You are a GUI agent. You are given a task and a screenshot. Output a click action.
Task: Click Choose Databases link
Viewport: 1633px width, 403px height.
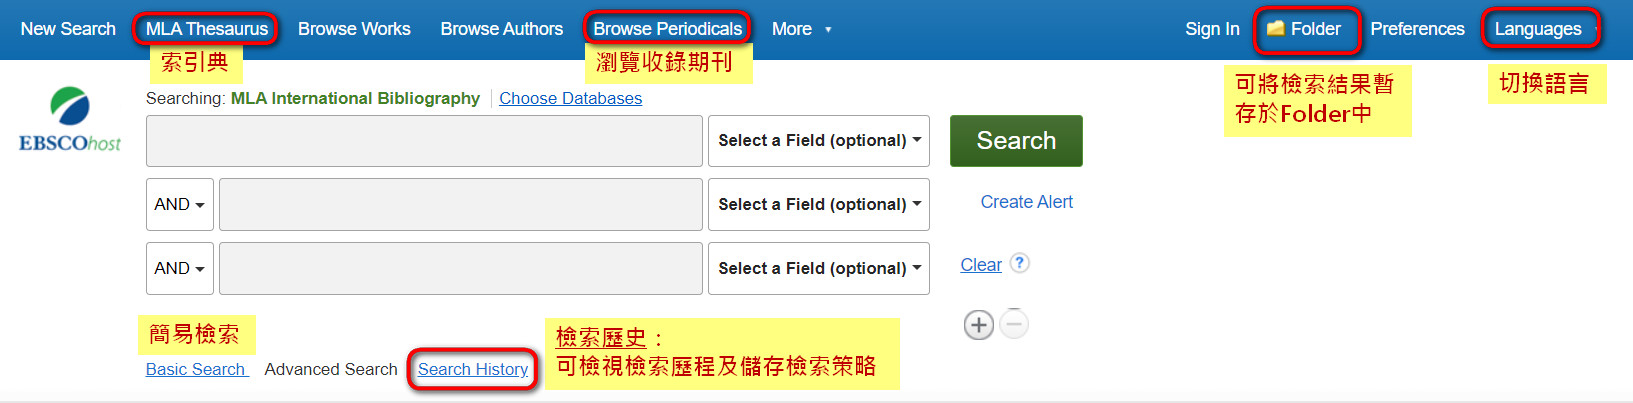tap(571, 98)
